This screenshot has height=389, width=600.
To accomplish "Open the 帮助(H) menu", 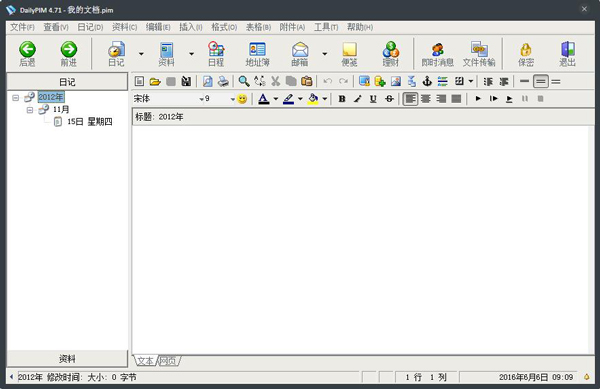I will pos(360,27).
